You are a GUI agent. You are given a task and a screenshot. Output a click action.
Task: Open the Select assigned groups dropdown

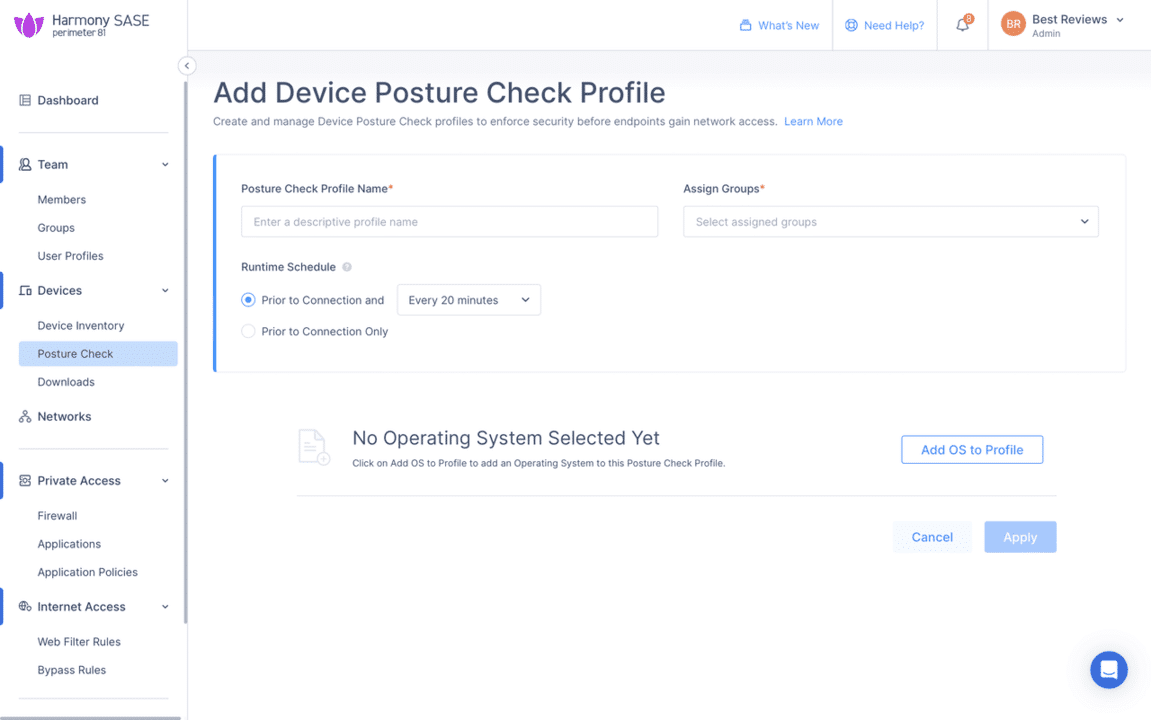889,221
